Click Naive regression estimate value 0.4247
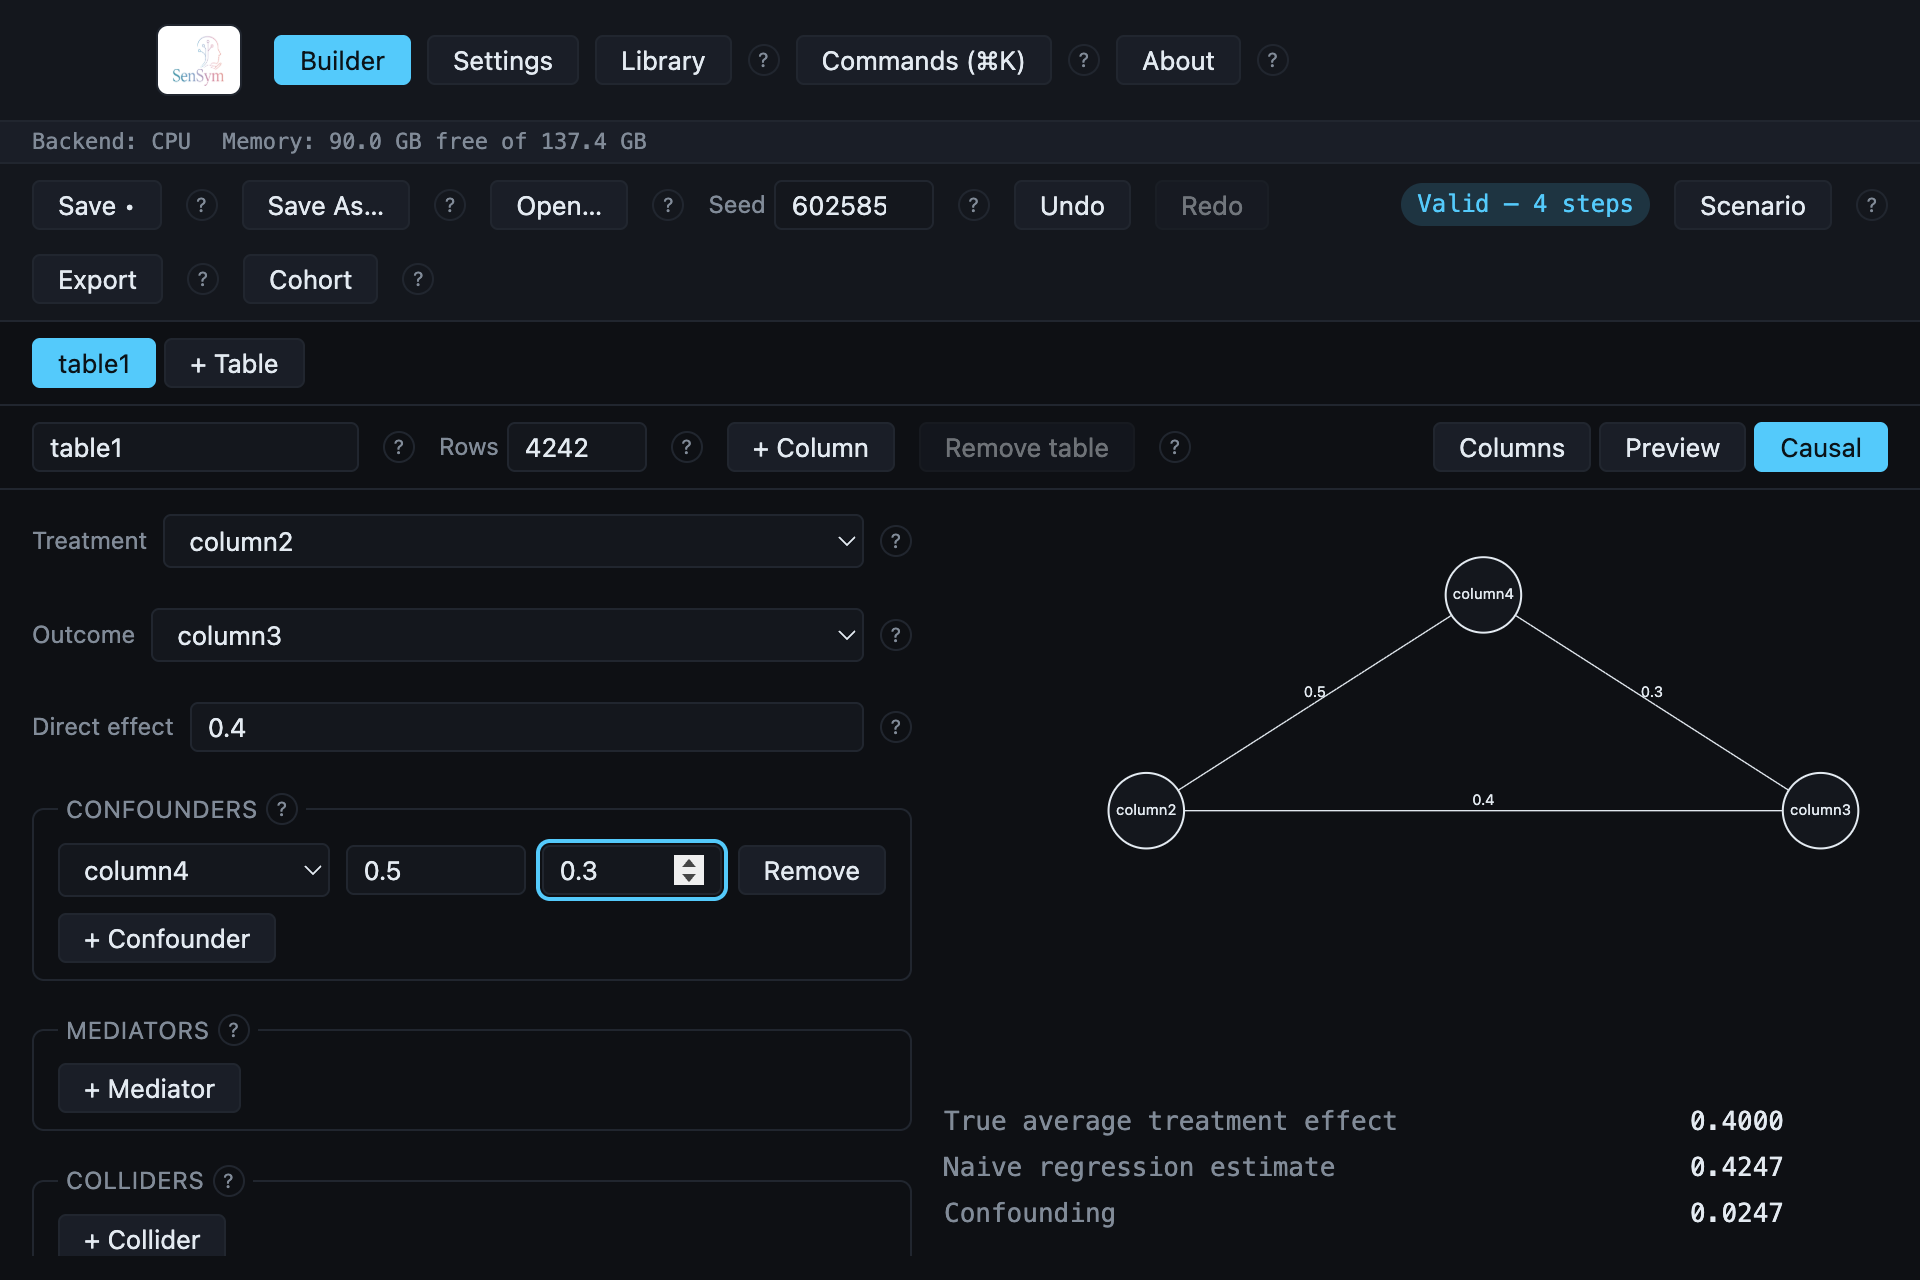The height and width of the screenshot is (1280, 1920). [x=1736, y=1167]
